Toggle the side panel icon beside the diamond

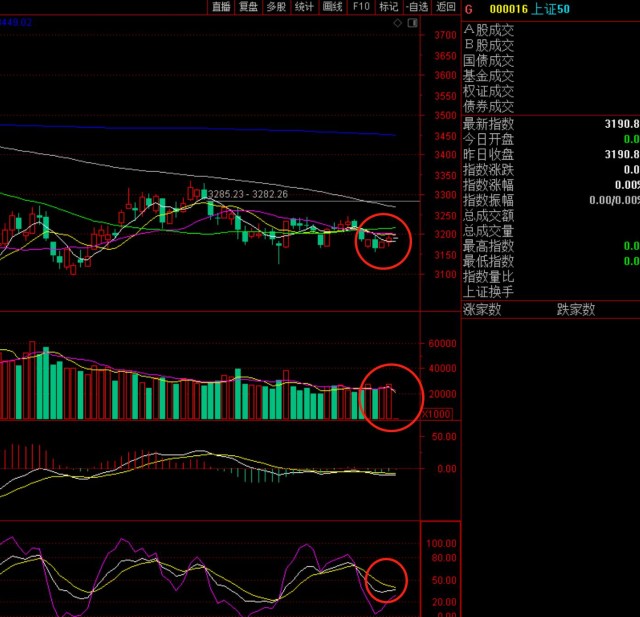413,21
